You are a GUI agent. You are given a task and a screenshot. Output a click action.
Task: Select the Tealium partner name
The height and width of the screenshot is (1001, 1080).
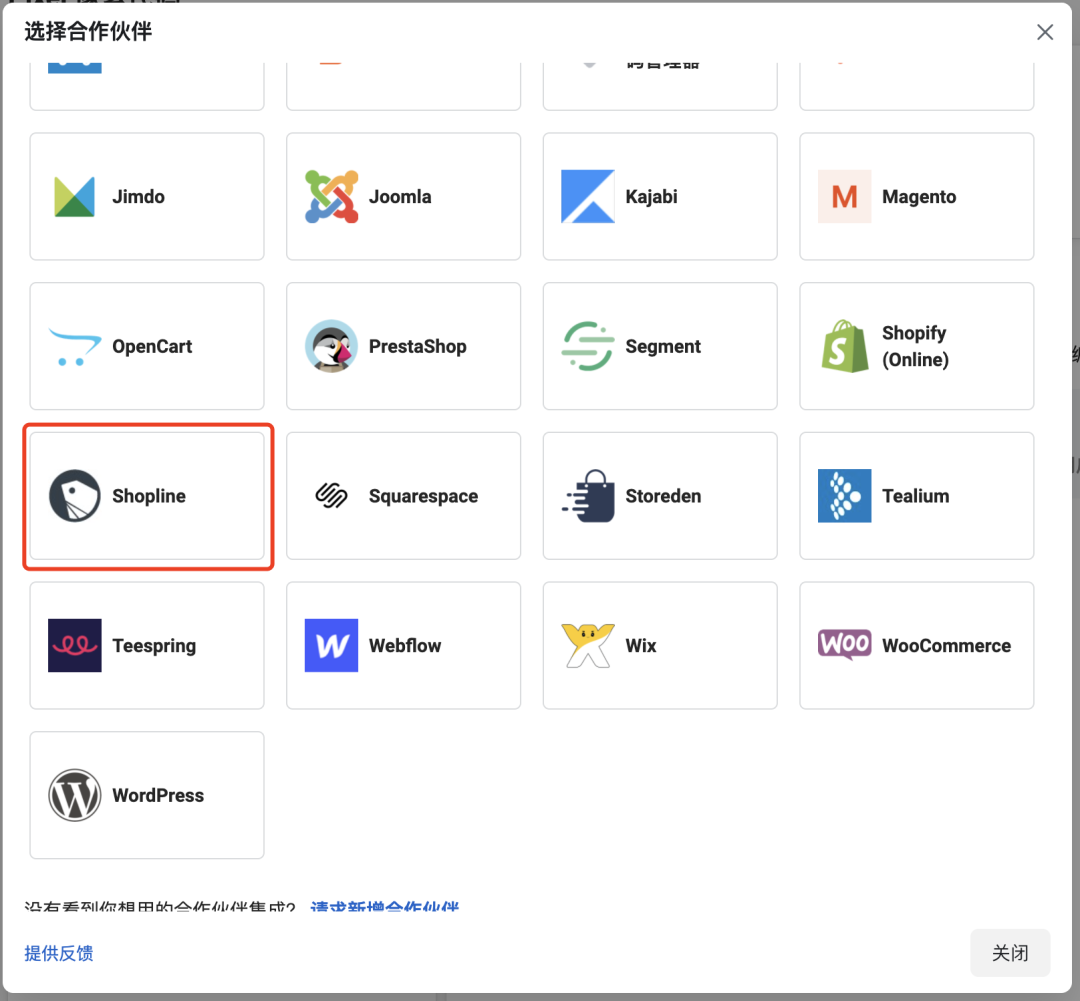[x=915, y=496]
